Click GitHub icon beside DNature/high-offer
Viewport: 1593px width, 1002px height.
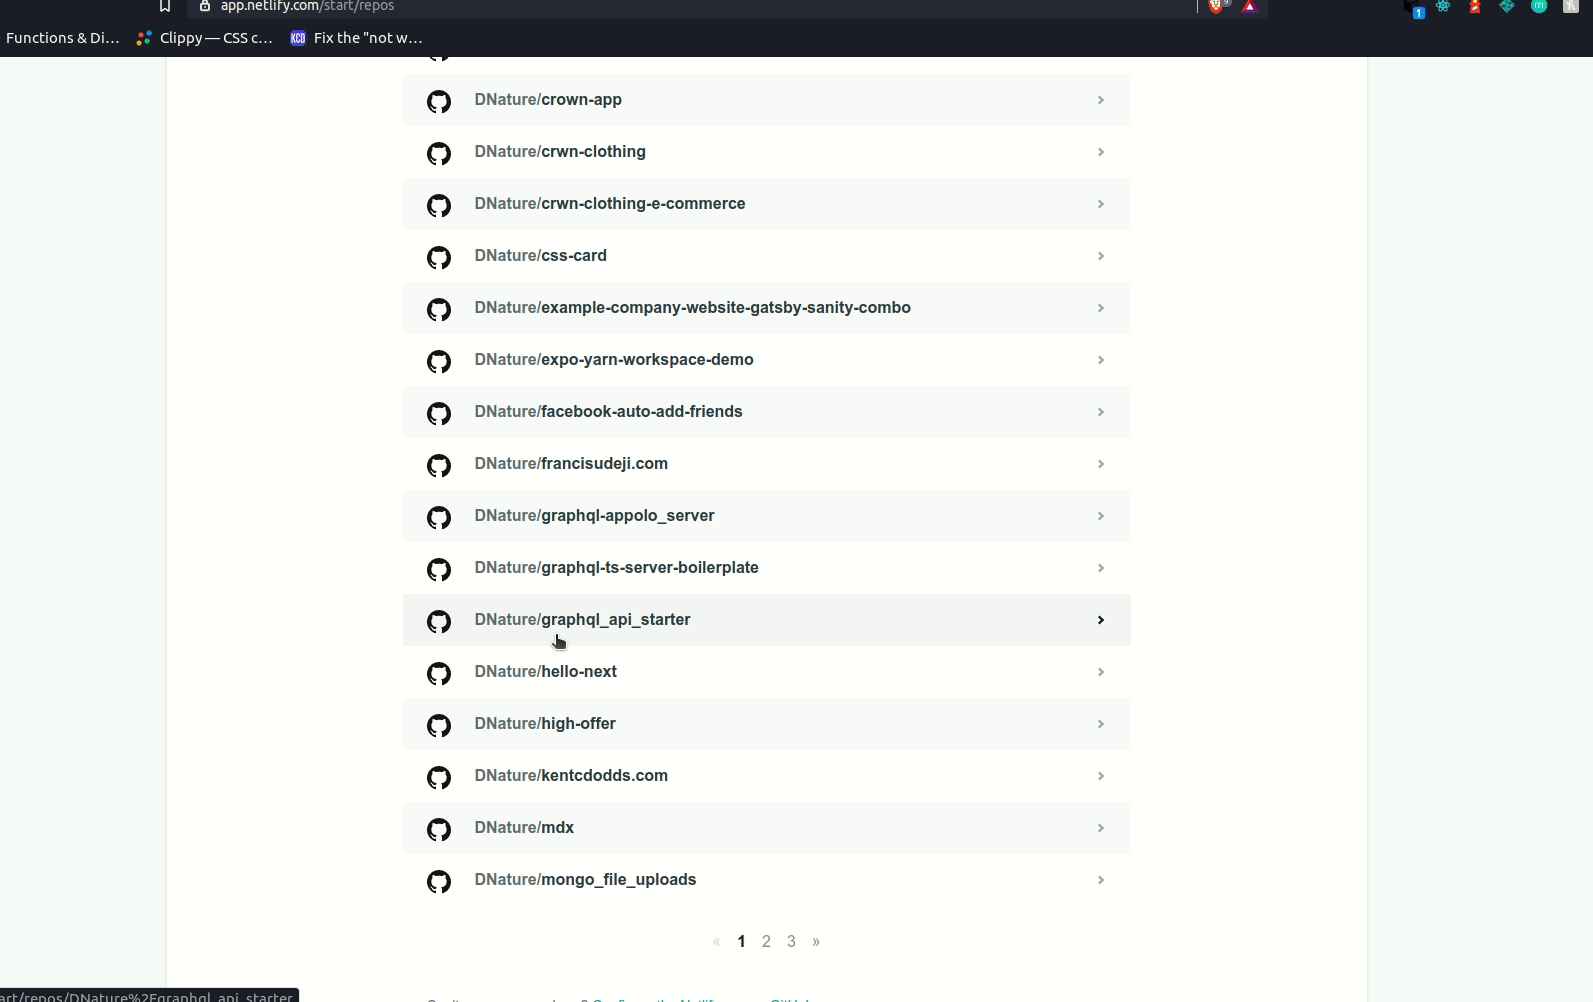tap(439, 725)
